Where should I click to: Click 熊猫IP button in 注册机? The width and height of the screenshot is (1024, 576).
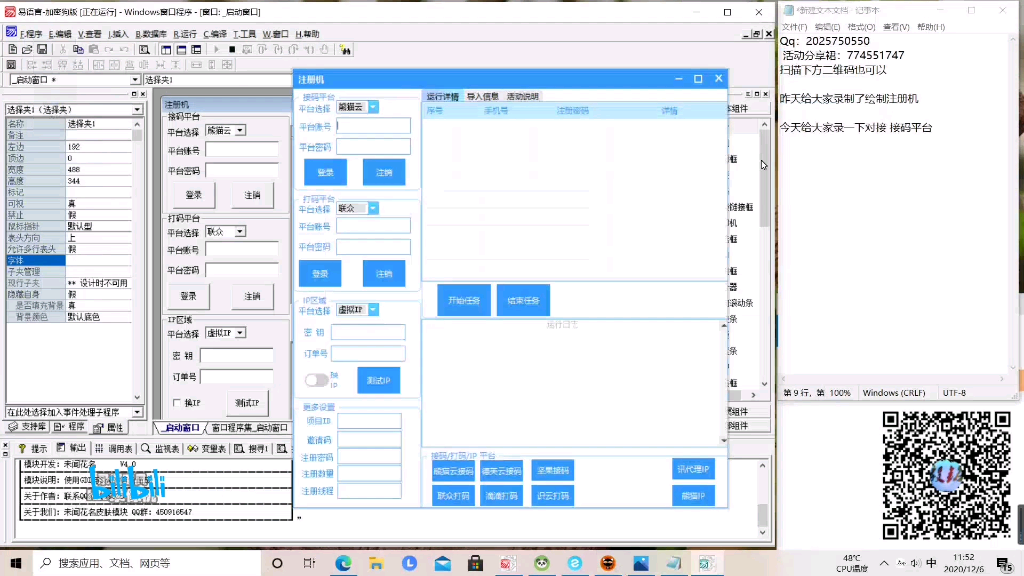click(693, 496)
